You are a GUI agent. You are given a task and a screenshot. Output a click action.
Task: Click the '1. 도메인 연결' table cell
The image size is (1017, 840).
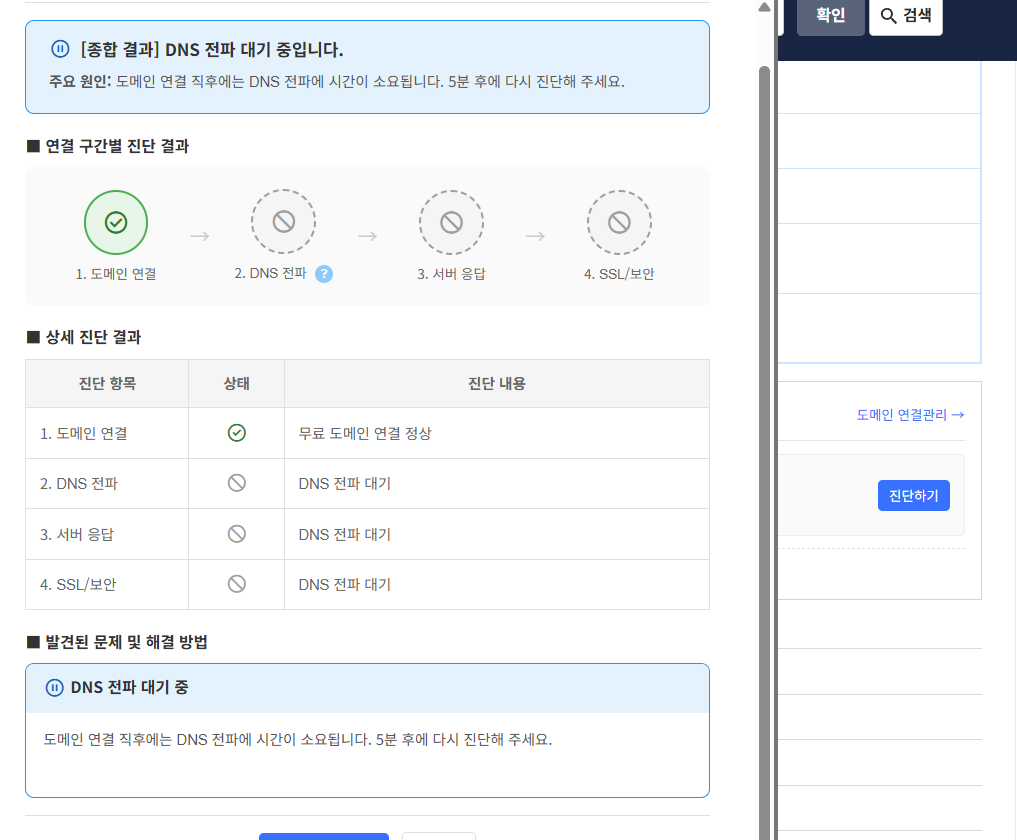pyautogui.click(x=107, y=433)
